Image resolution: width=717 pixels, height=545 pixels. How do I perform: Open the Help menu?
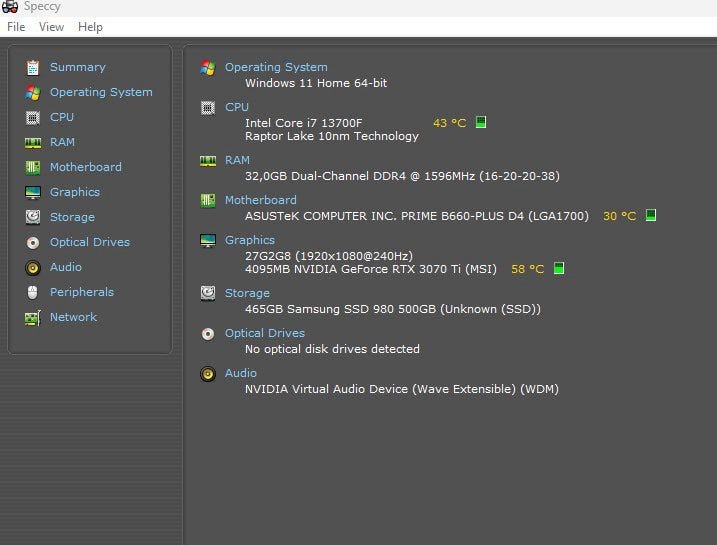pos(90,27)
